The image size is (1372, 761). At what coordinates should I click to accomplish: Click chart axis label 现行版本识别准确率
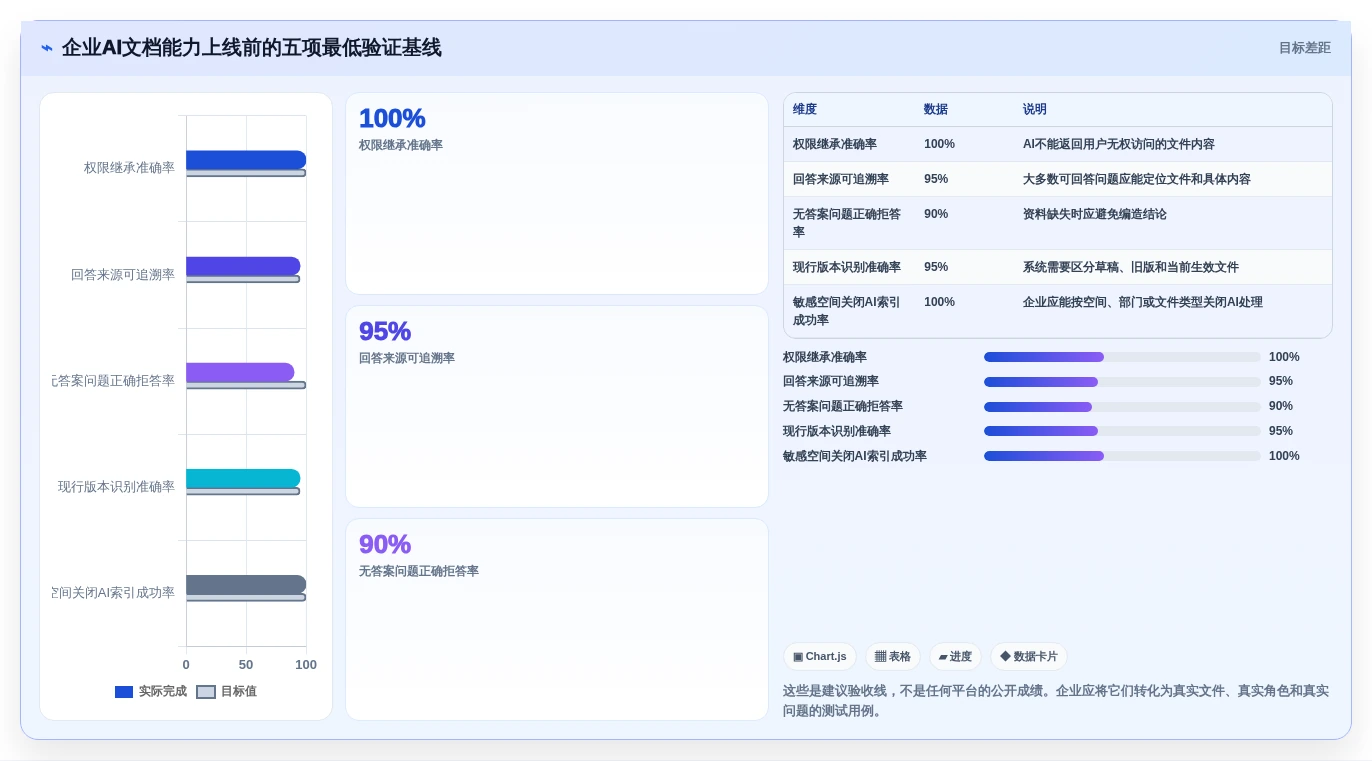click(117, 487)
